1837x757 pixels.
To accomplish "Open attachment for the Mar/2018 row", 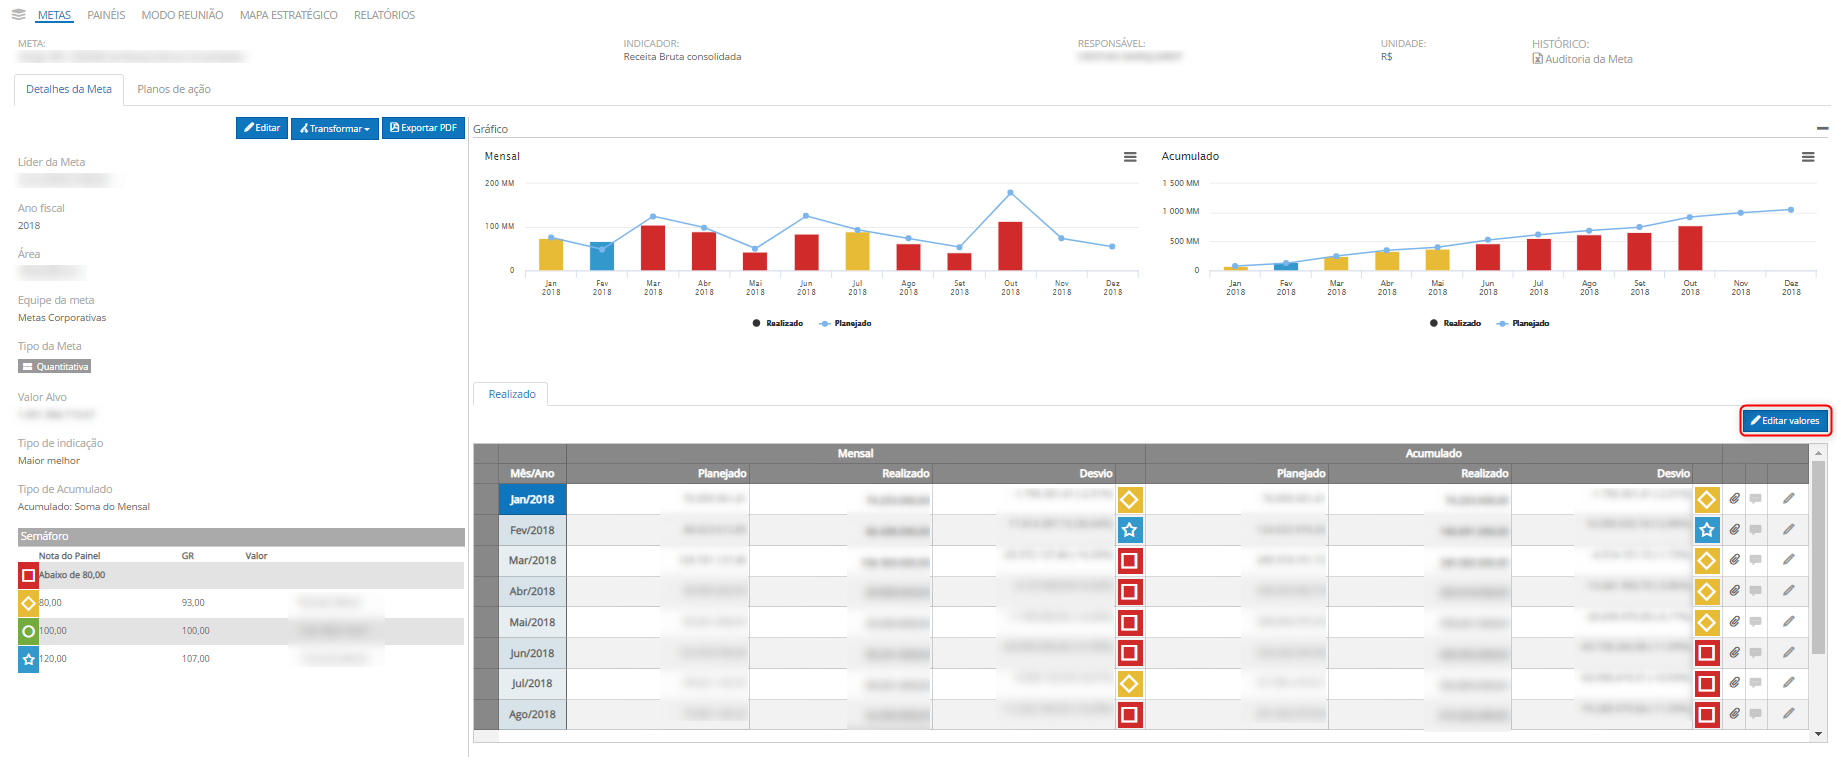I will pos(1735,560).
